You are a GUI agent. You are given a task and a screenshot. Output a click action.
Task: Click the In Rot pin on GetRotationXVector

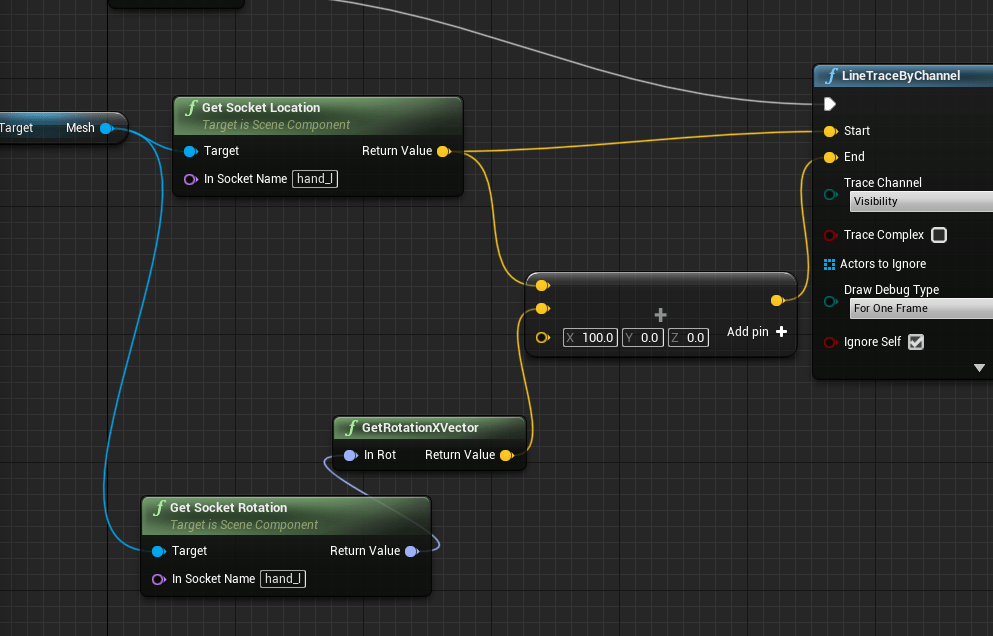349,455
